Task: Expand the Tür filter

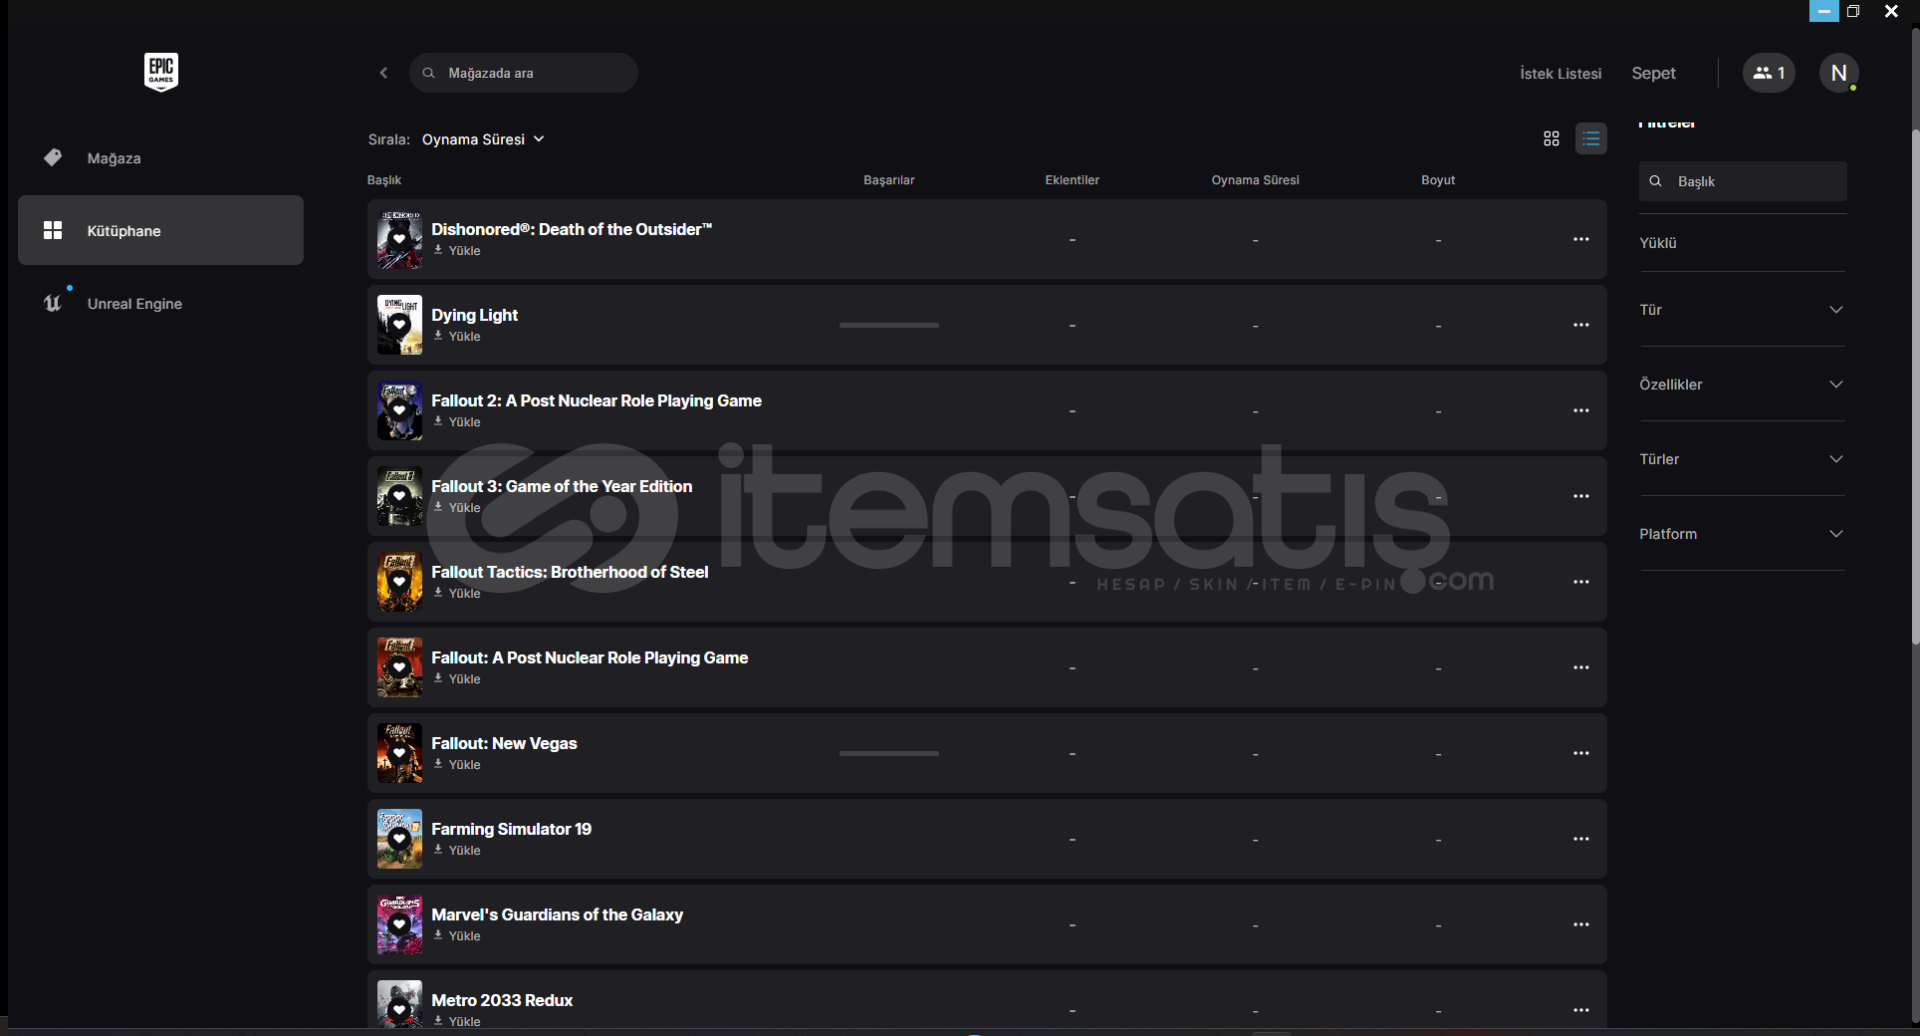Action: point(1742,310)
